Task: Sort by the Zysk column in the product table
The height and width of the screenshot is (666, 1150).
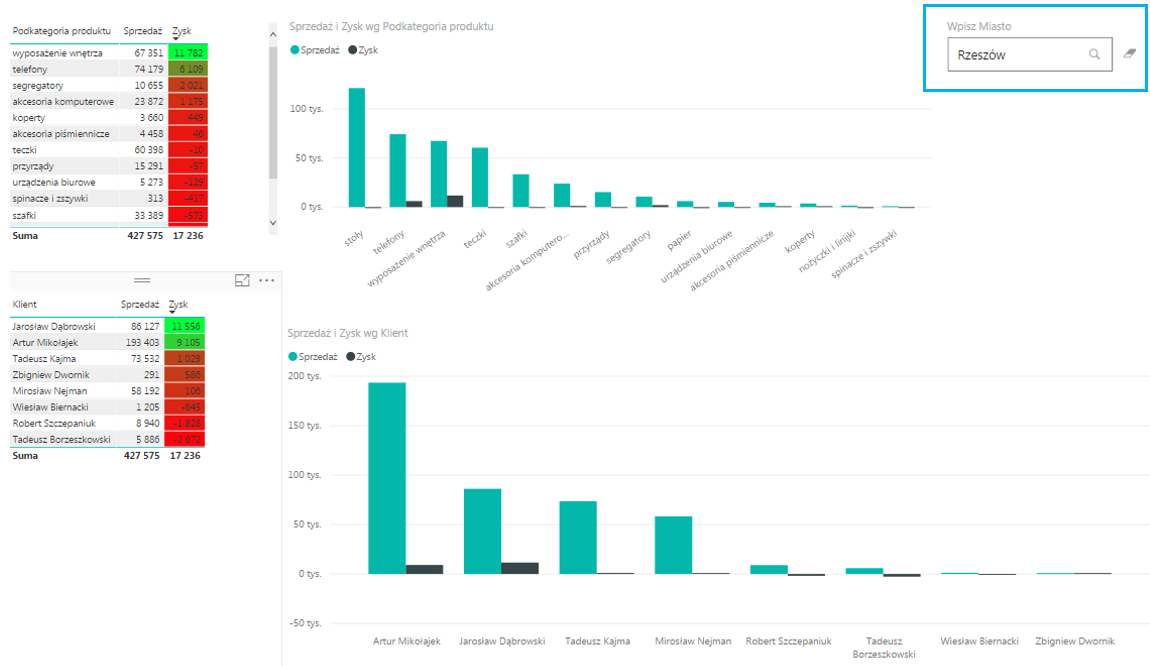Action: (181, 31)
